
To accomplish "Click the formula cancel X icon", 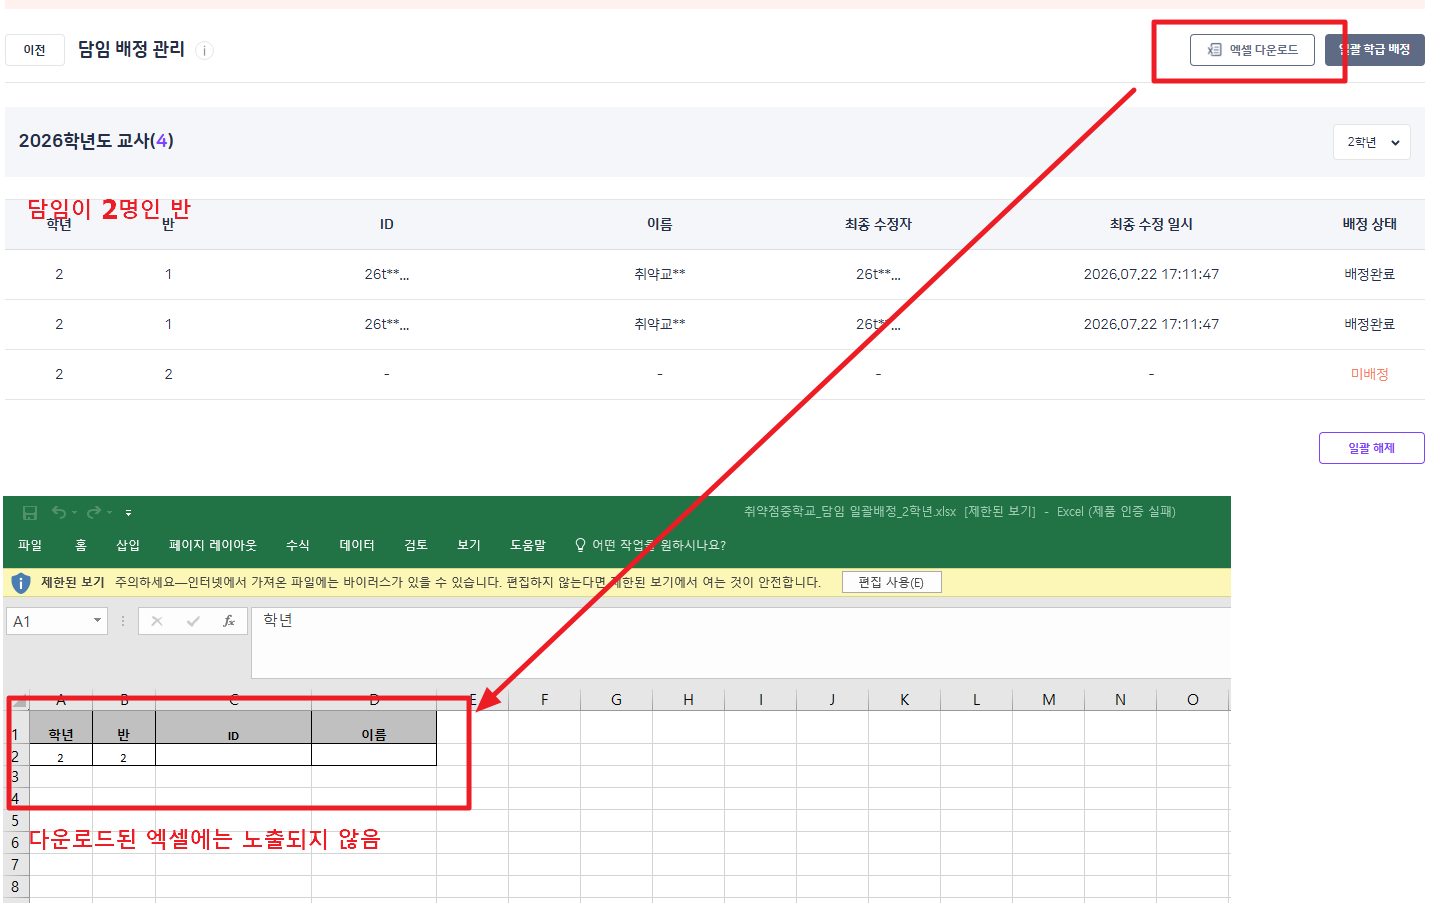I will coord(157,621).
